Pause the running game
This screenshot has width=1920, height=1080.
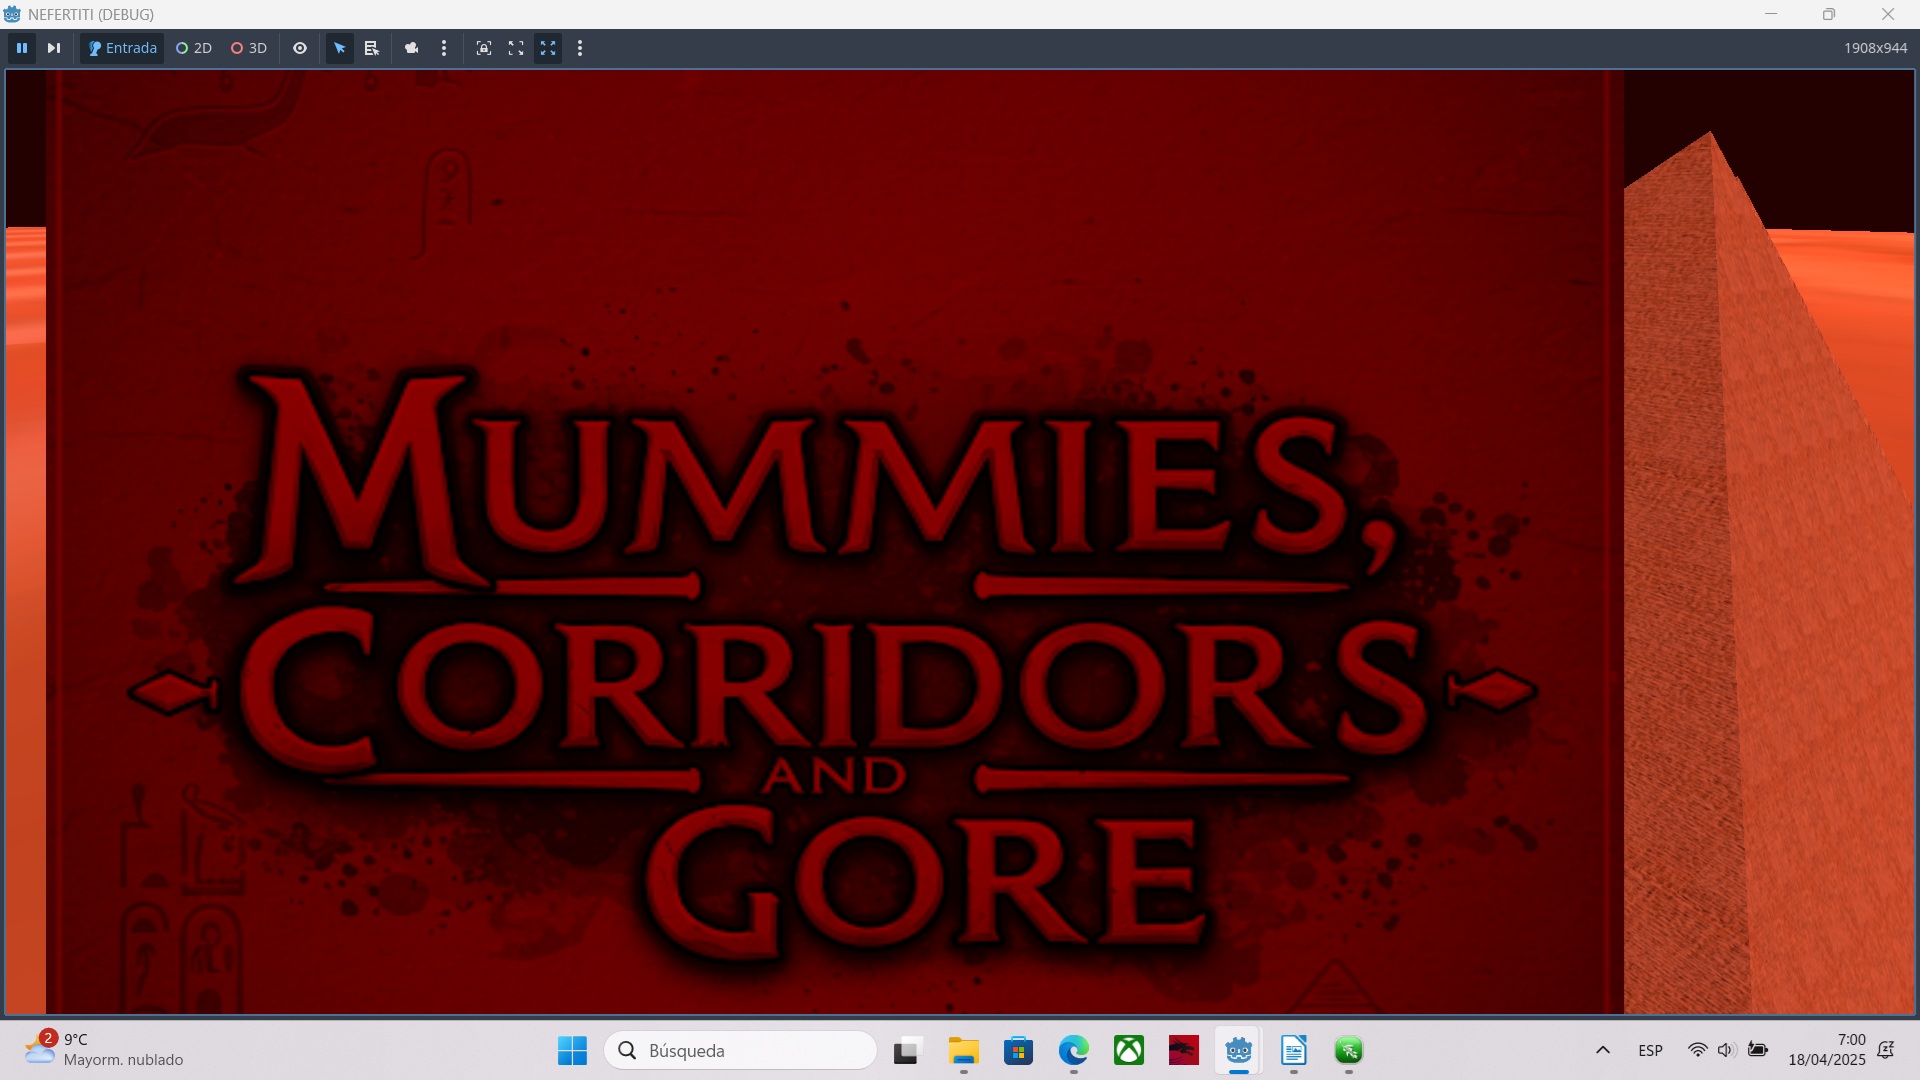coord(22,48)
